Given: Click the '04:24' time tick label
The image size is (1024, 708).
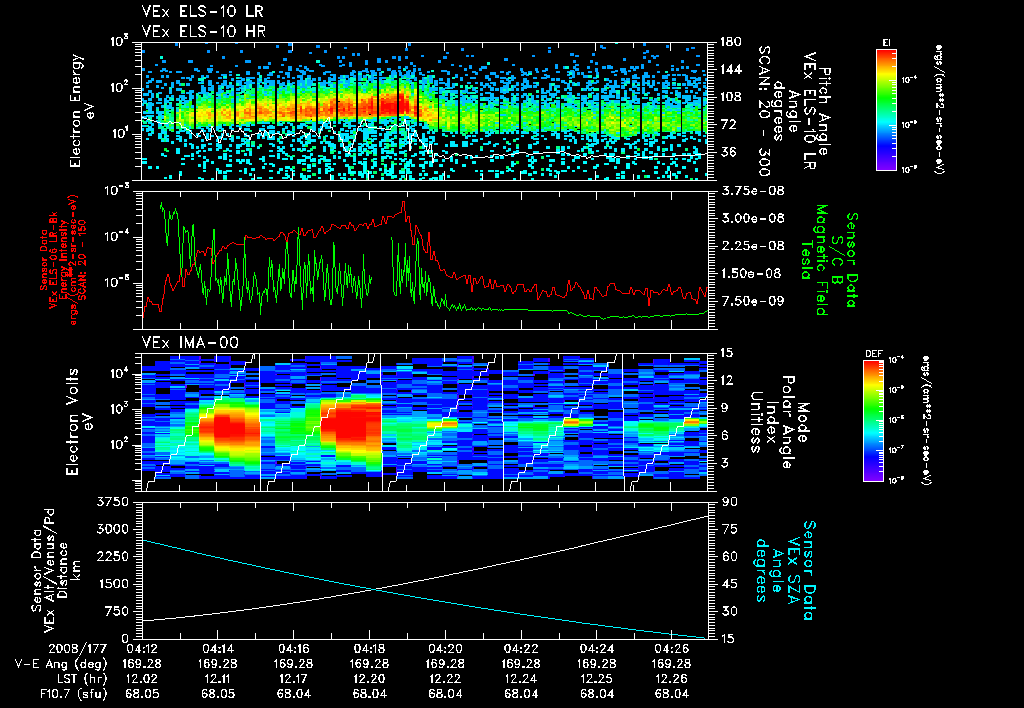Looking at the screenshot, I should click(597, 650).
